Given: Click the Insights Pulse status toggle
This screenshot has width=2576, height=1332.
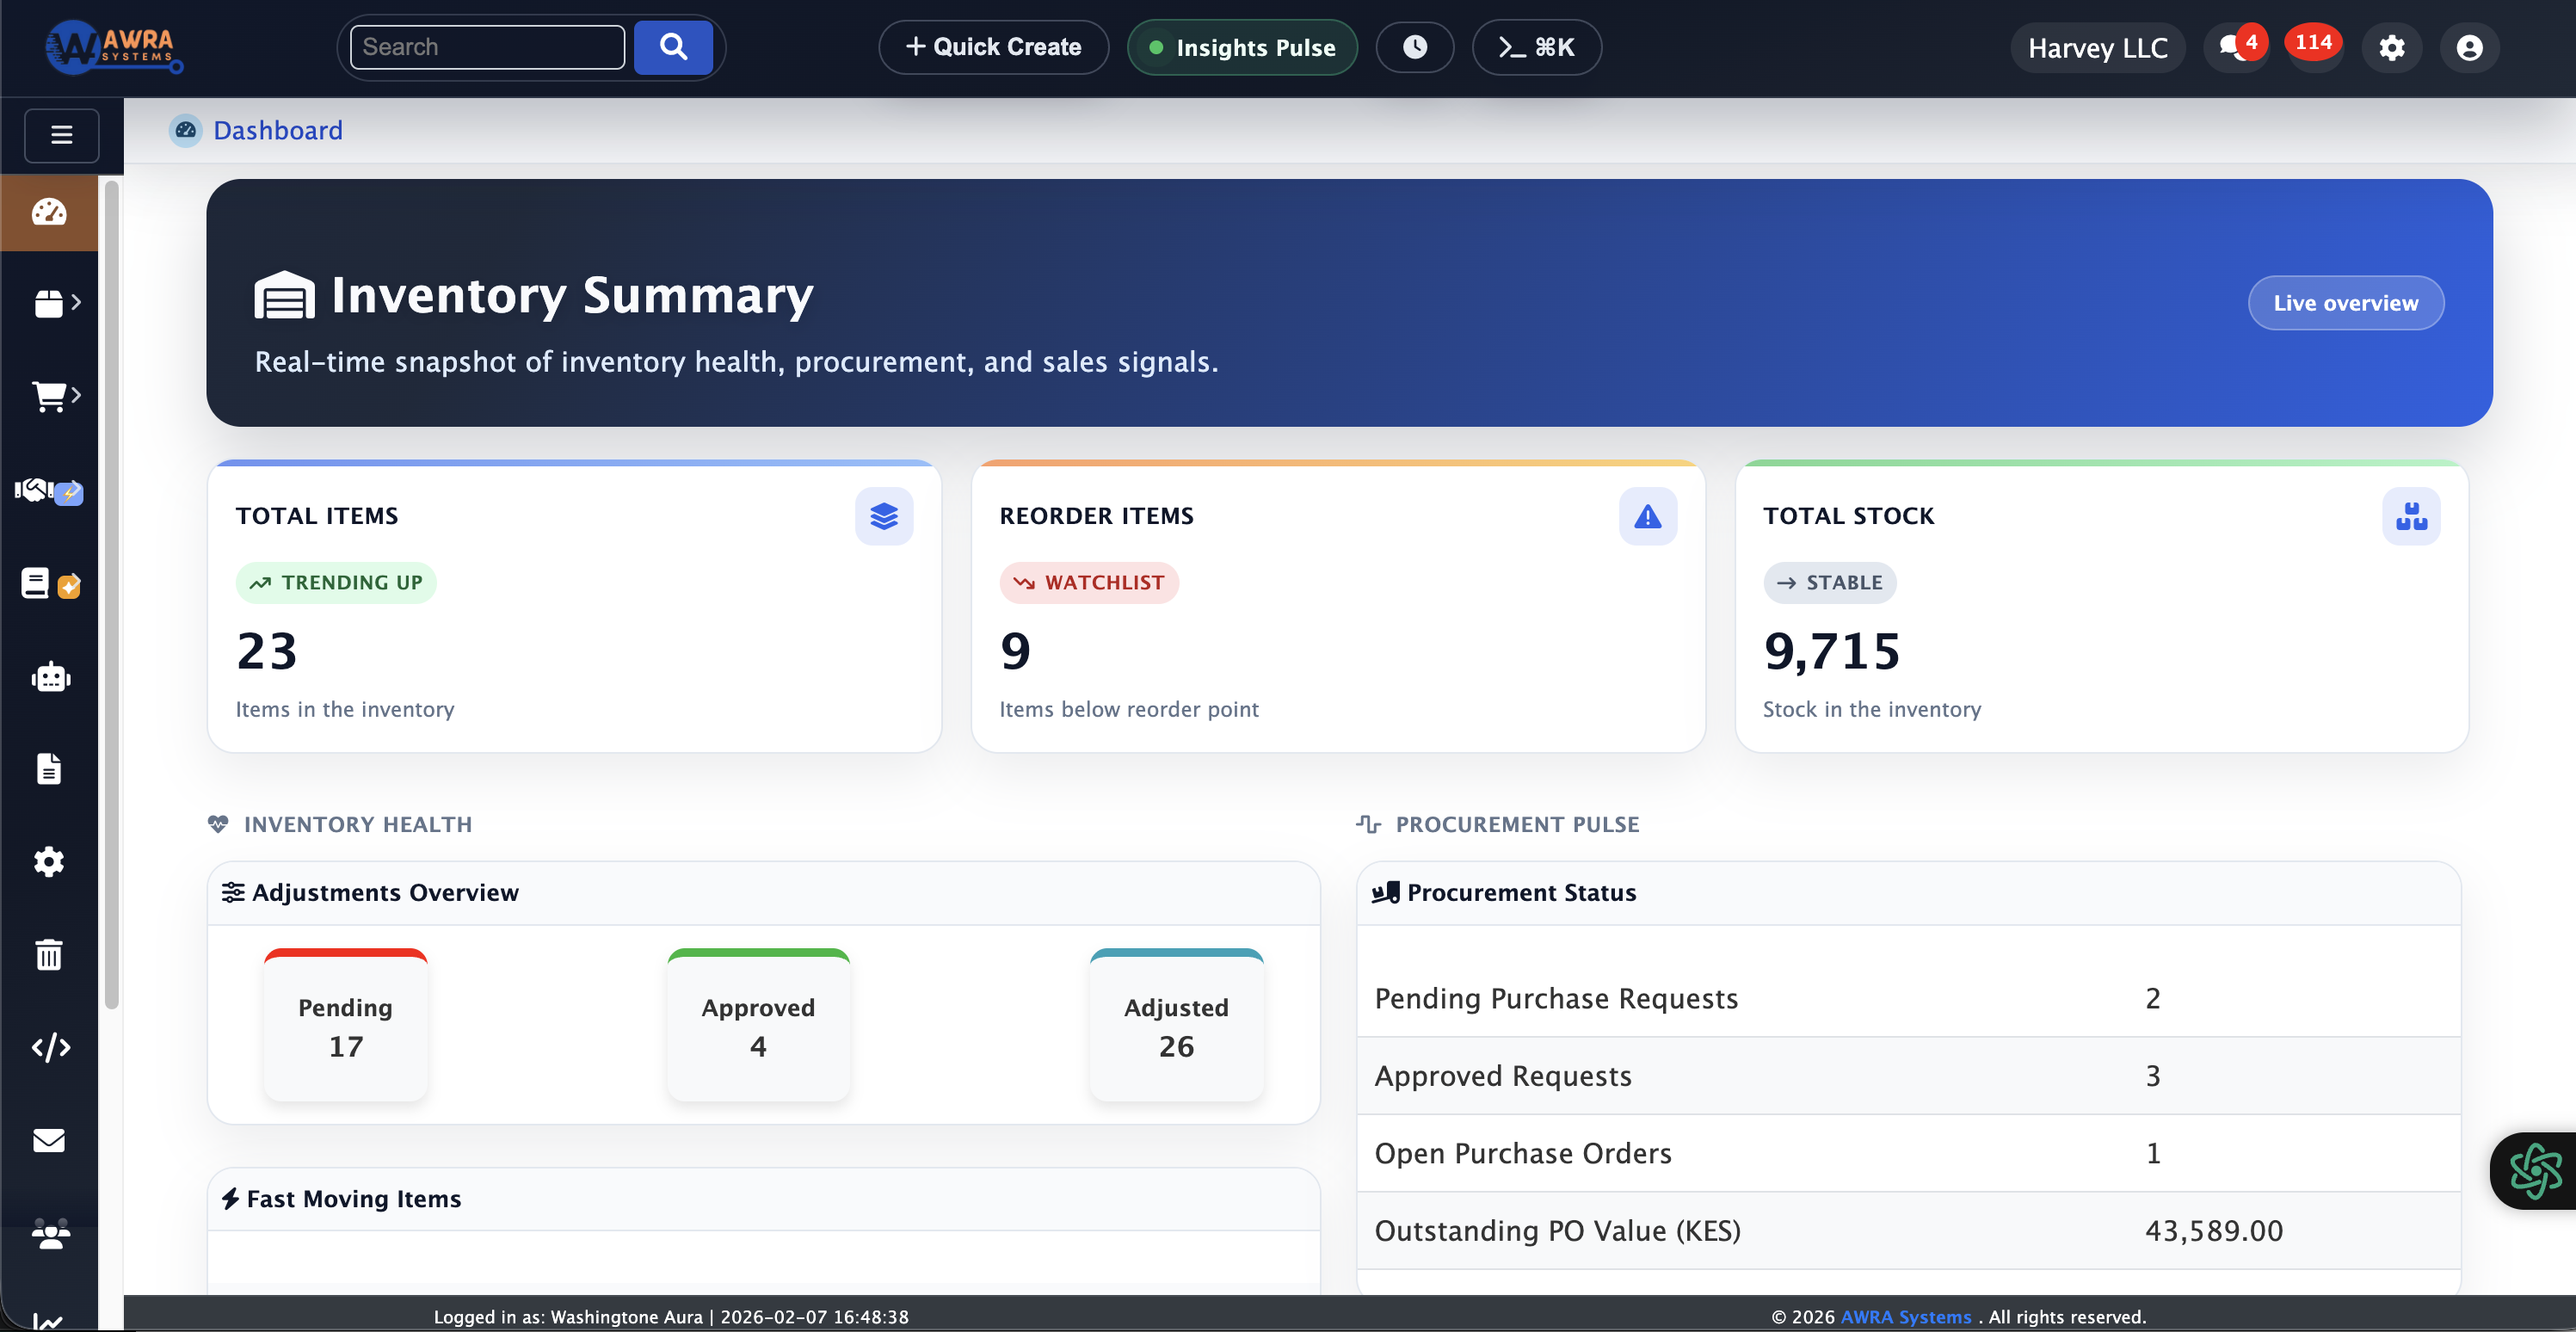Looking at the screenshot, I should coord(1242,46).
